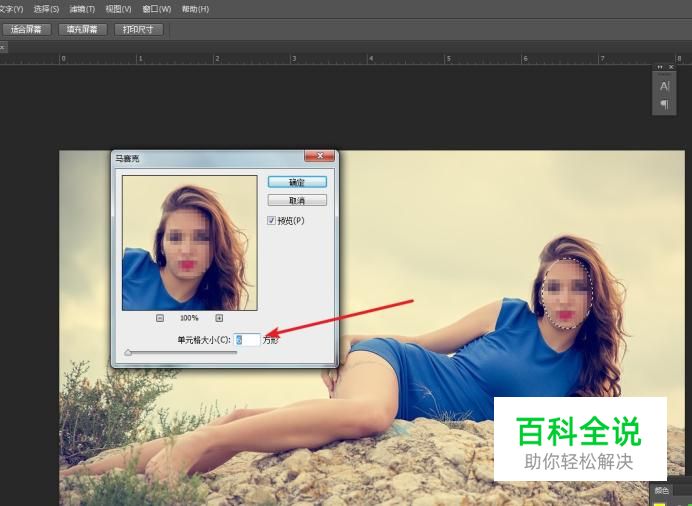The width and height of the screenshot is (692, 506).
Task: Open the Character panel icon
Action: (664, 87)
